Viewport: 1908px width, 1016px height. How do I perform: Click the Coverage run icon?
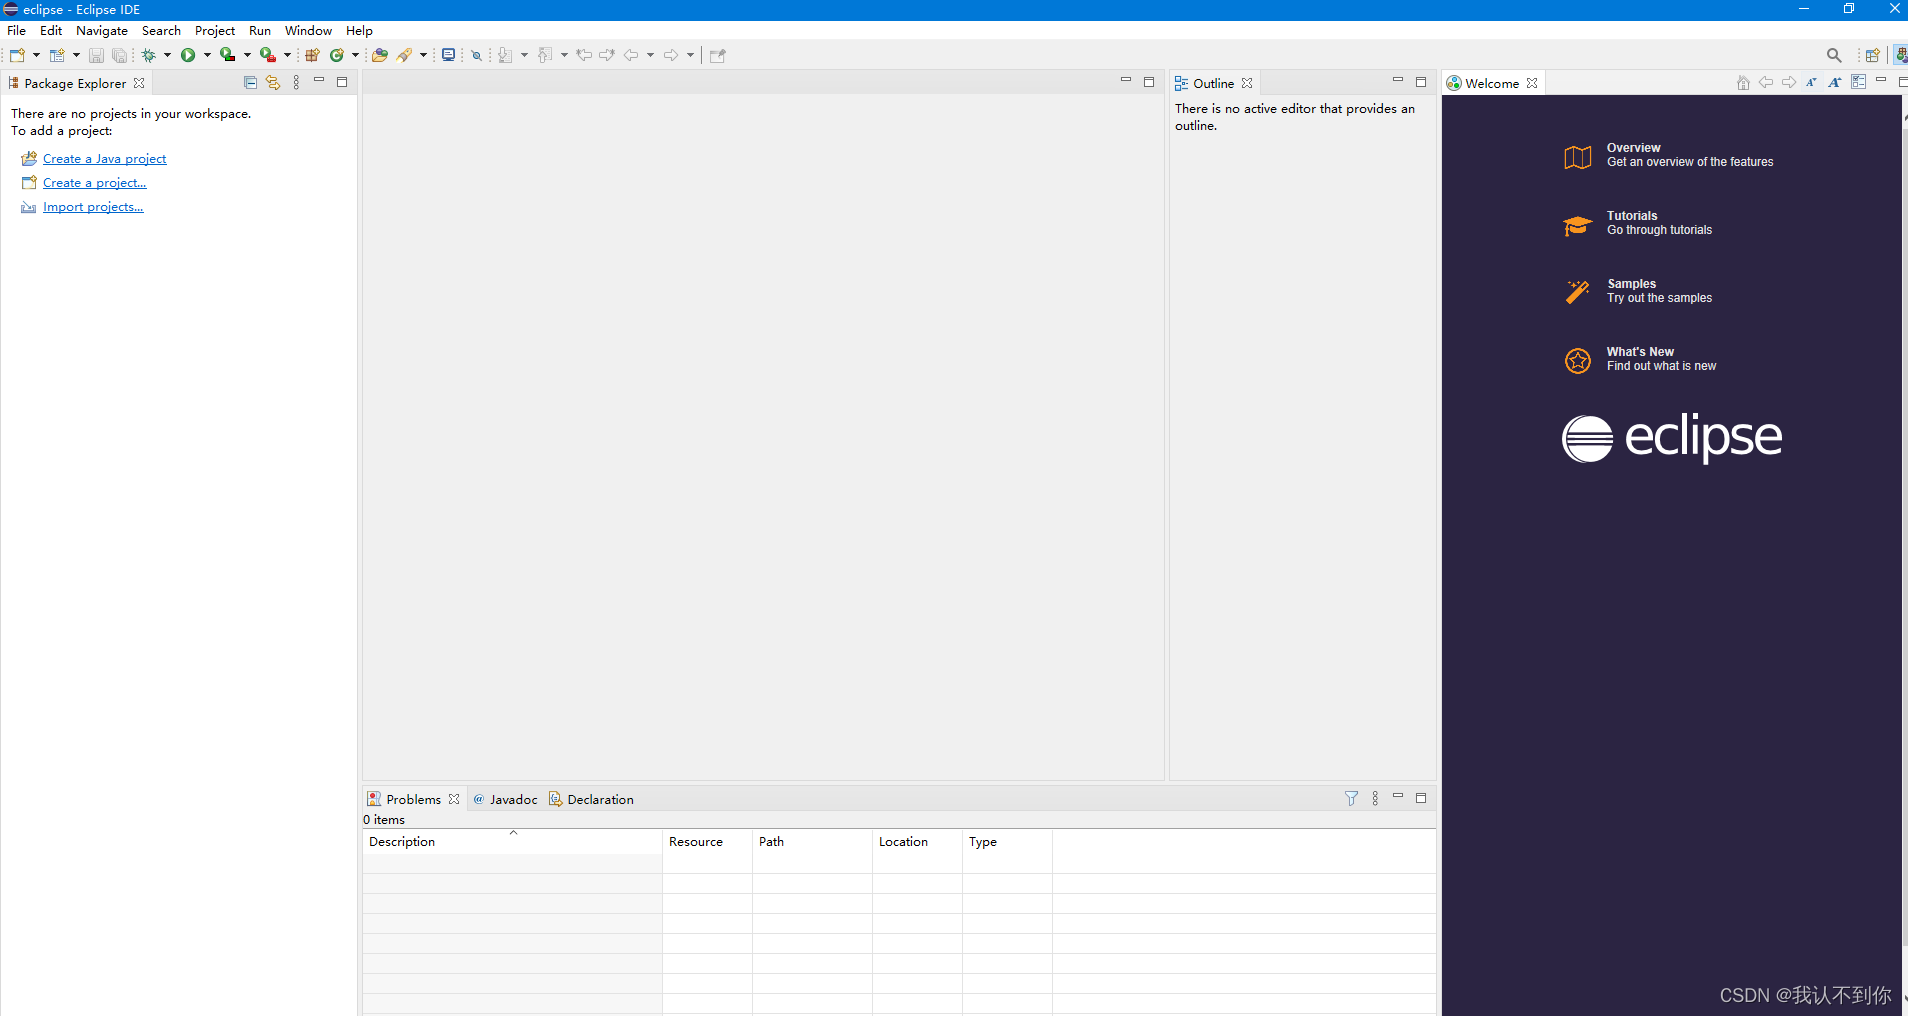pyautogui.click(x=228, y=55)
